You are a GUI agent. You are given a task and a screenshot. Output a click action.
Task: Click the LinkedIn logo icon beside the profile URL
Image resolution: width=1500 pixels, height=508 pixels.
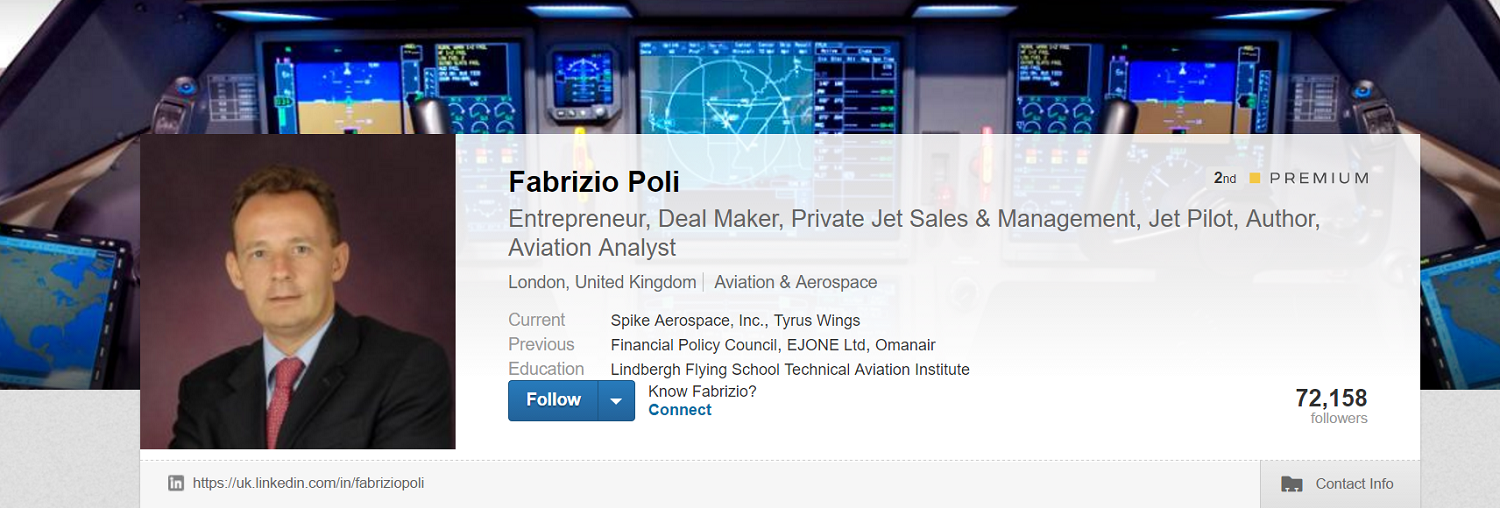(x=176, y=483)
